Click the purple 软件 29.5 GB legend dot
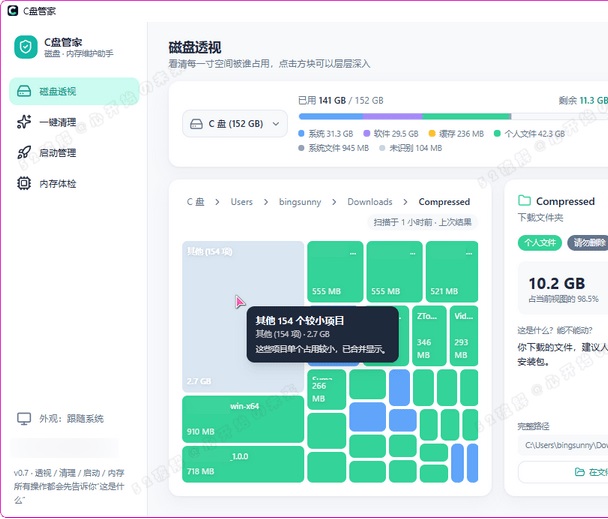Screen dimensions: 608x519 (366, 133)
